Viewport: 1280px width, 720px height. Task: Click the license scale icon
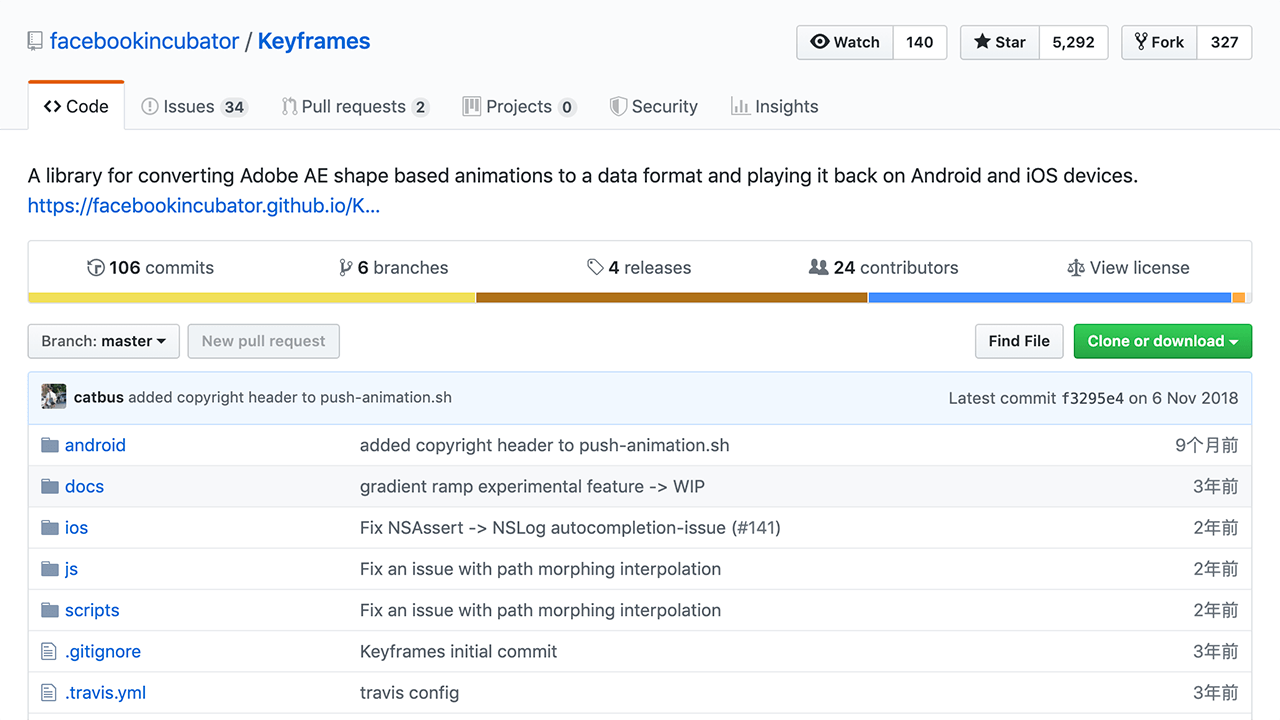pos(1076,267)
